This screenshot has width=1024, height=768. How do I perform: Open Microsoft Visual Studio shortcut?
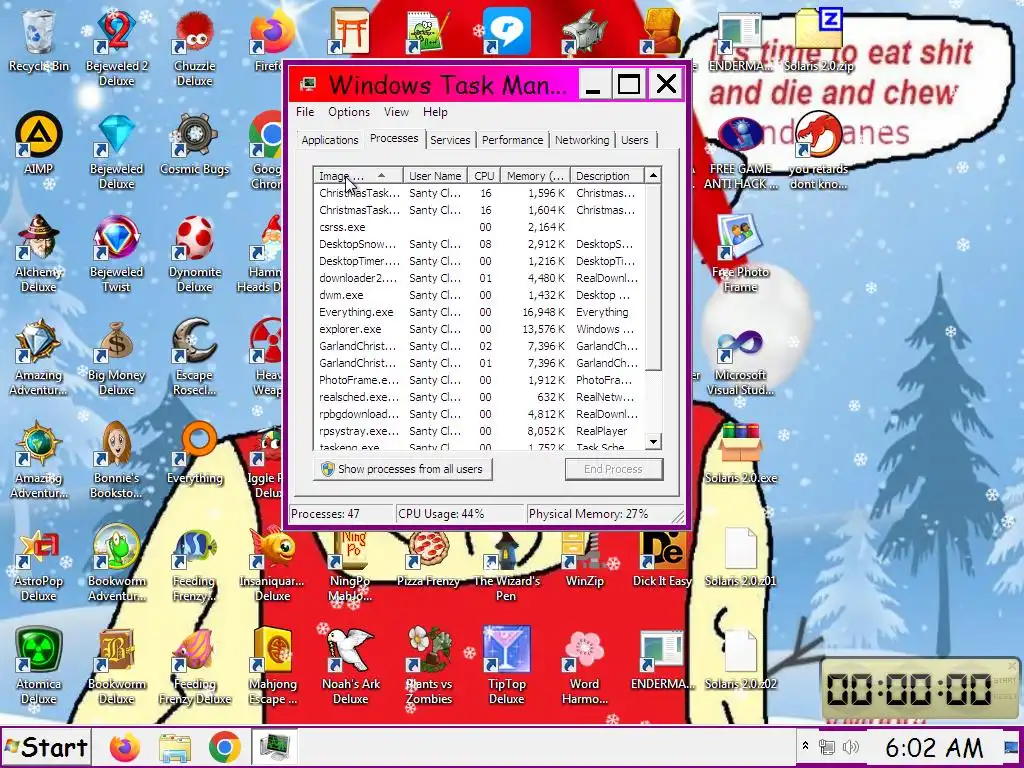click(x=741, y=363)
